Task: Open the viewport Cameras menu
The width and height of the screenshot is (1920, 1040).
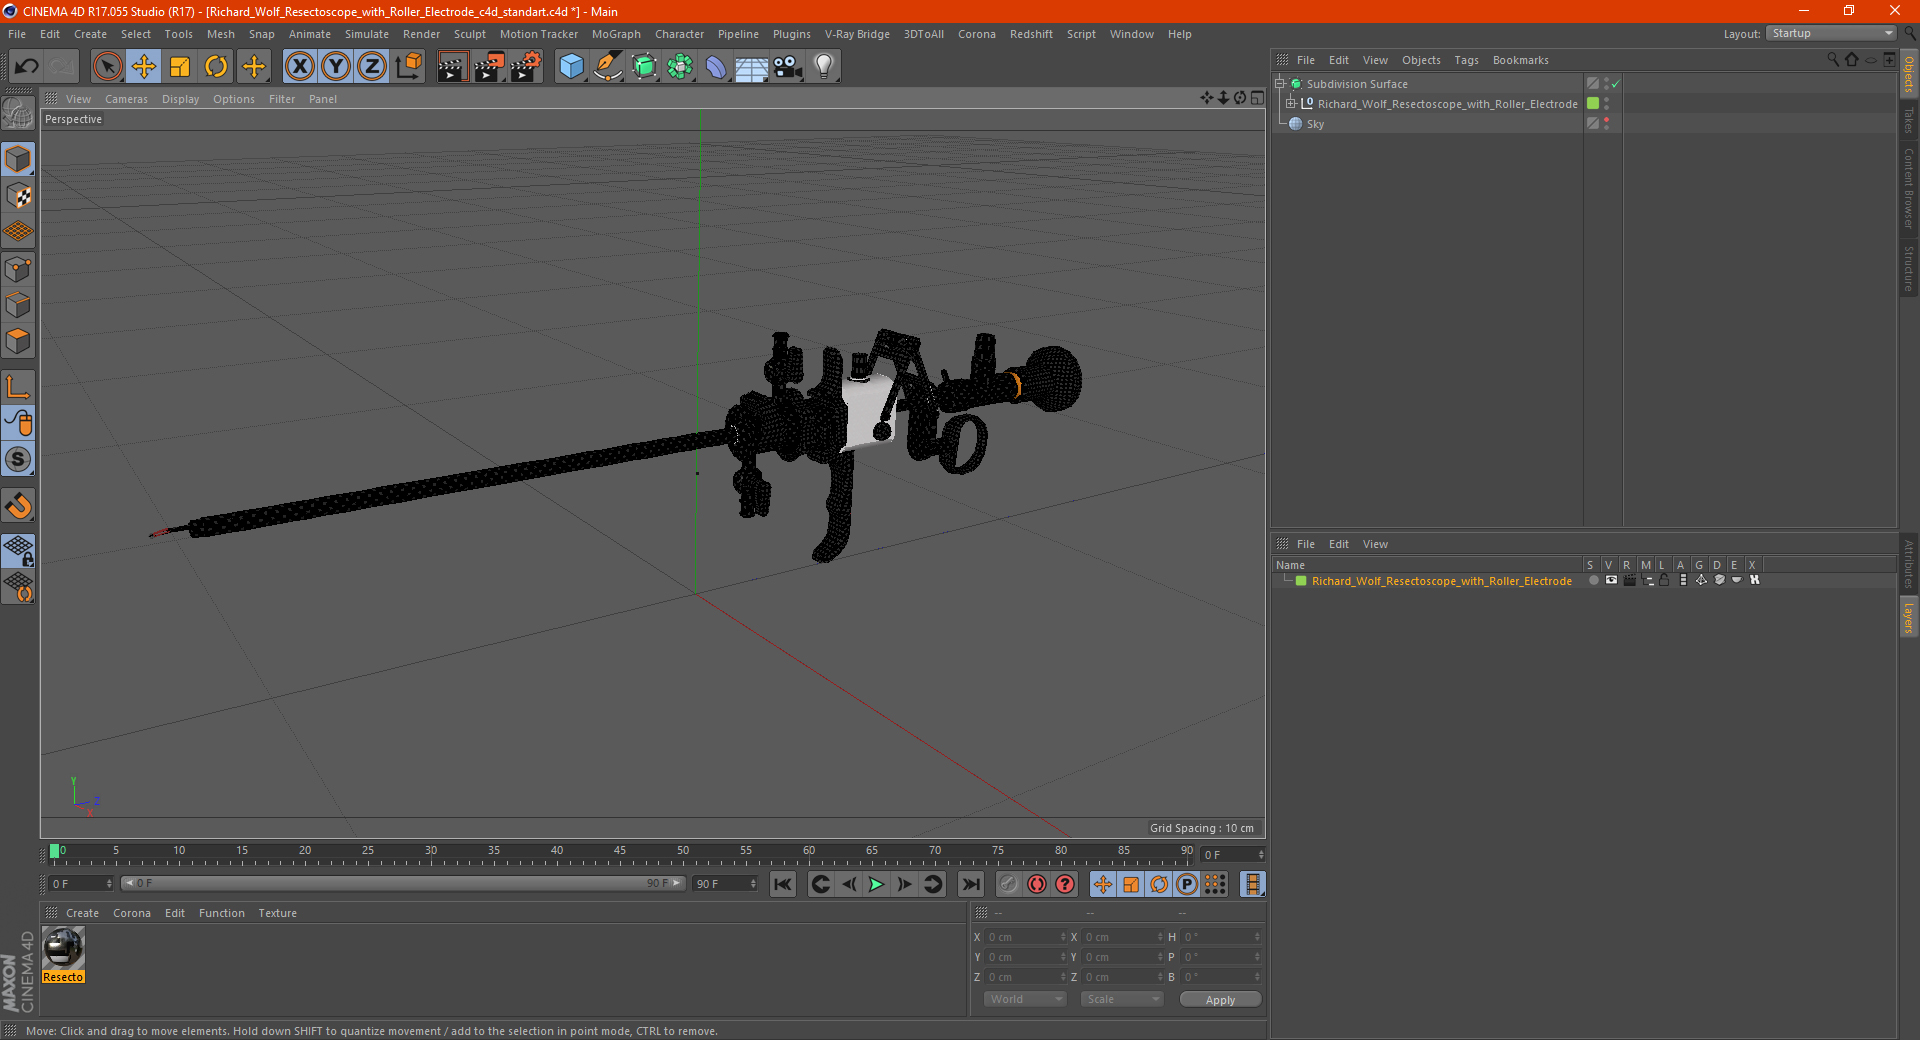Action: click(x=126, y=99)
